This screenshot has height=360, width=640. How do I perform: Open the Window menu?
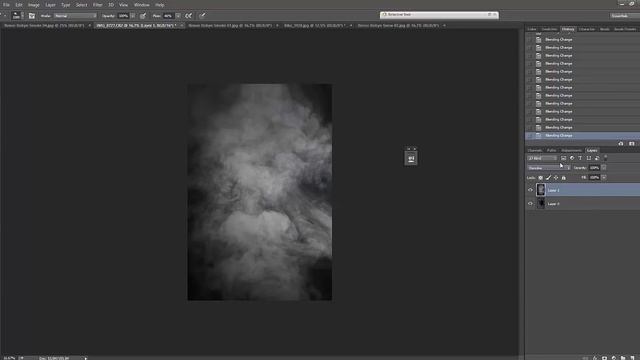(x=142, y=5)
